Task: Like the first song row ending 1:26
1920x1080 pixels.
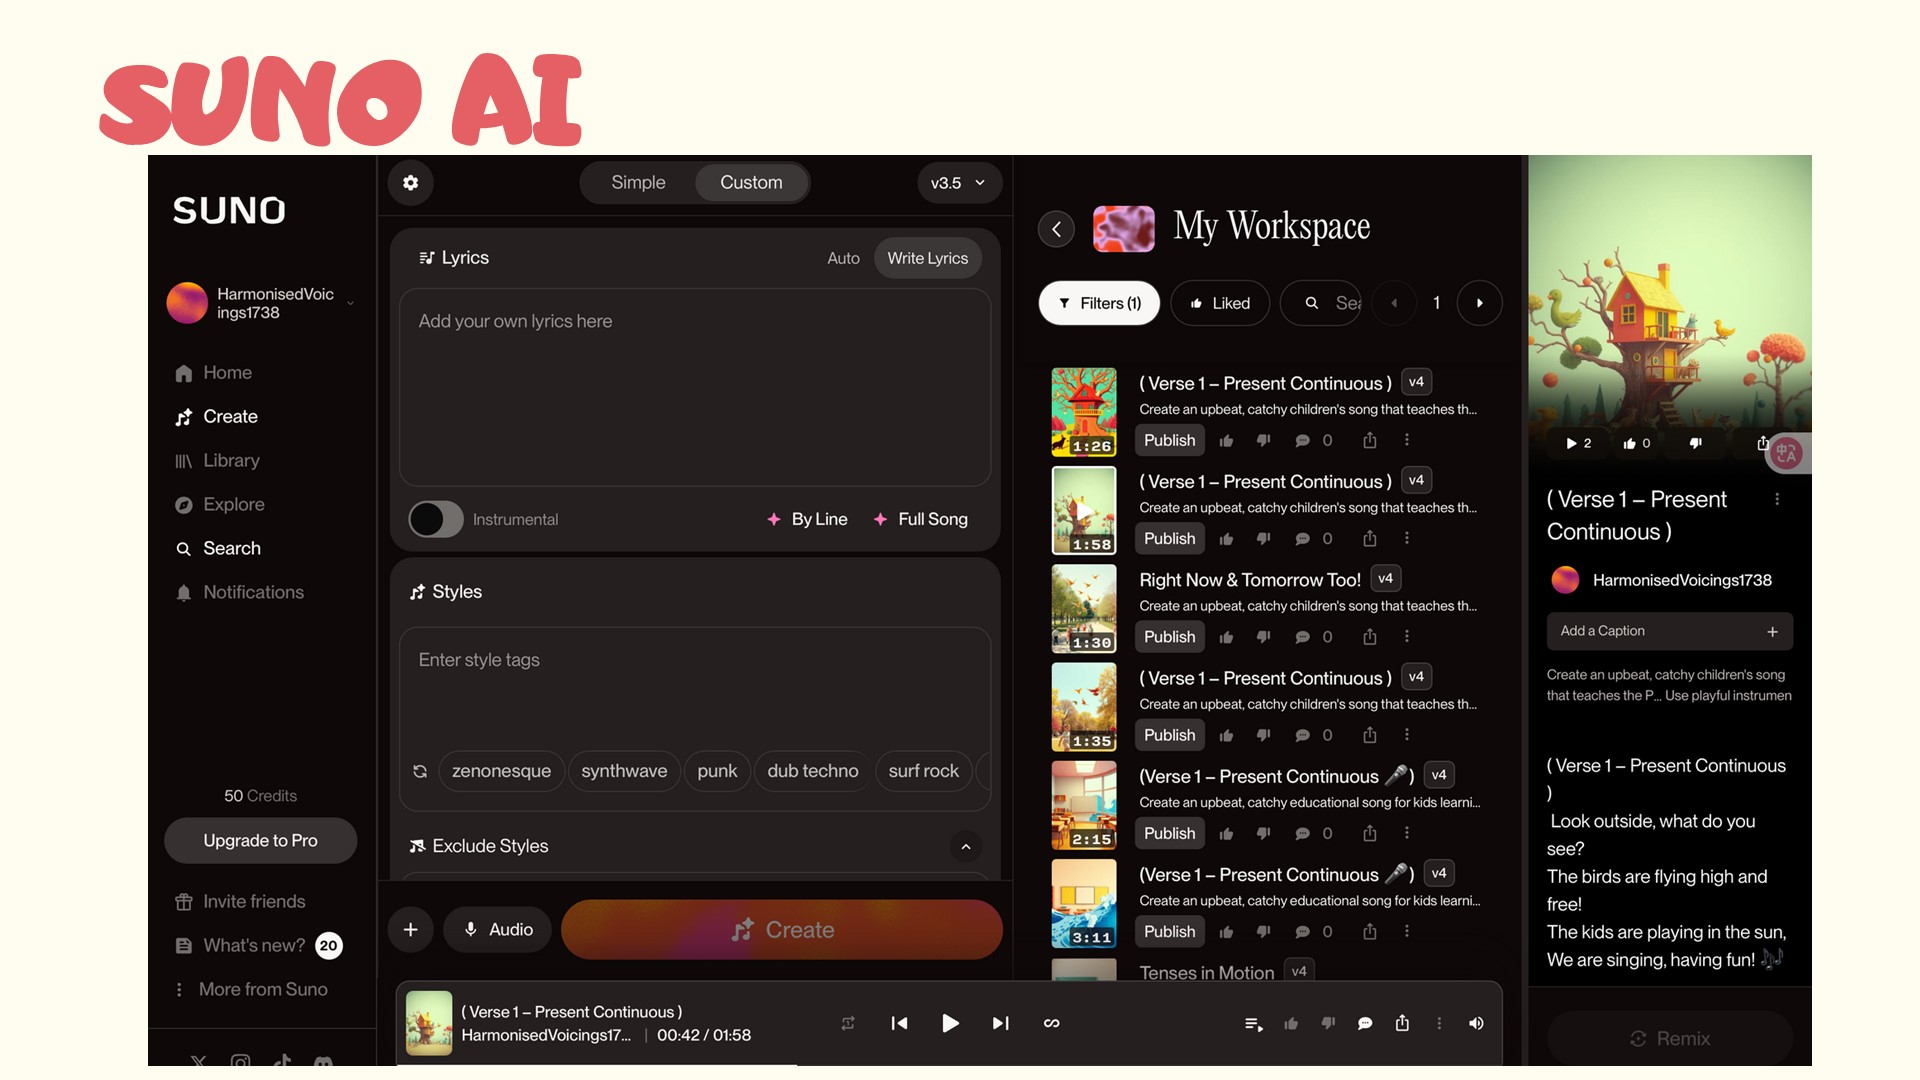Action: click(x=1226, y=441)
